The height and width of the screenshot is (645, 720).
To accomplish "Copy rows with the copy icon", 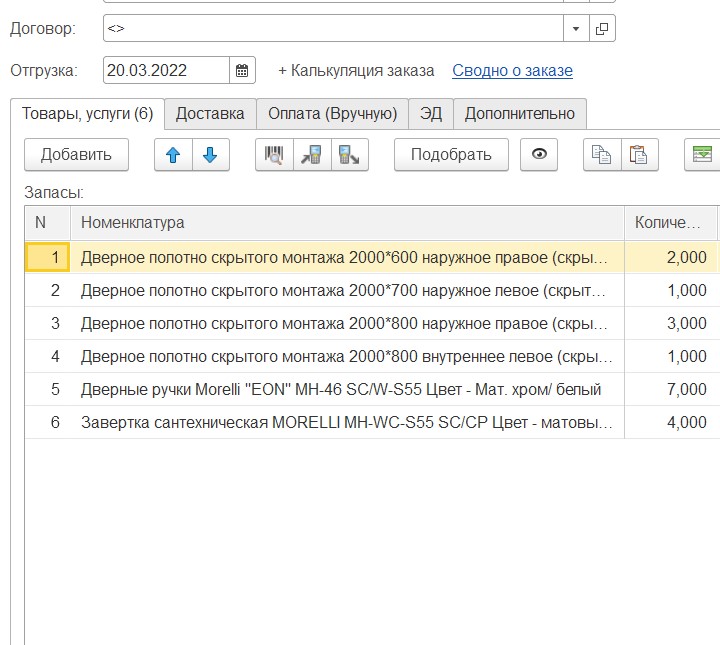I will 602,155.
